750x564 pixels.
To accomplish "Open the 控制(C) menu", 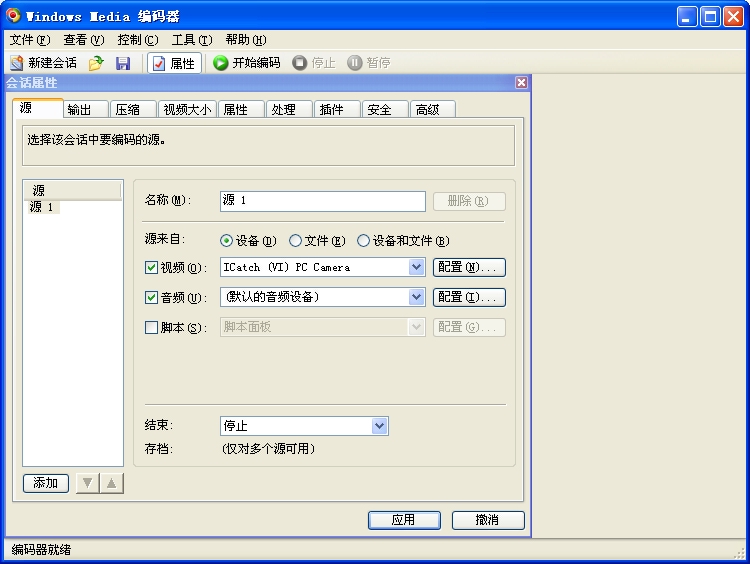I will point(138,40).
